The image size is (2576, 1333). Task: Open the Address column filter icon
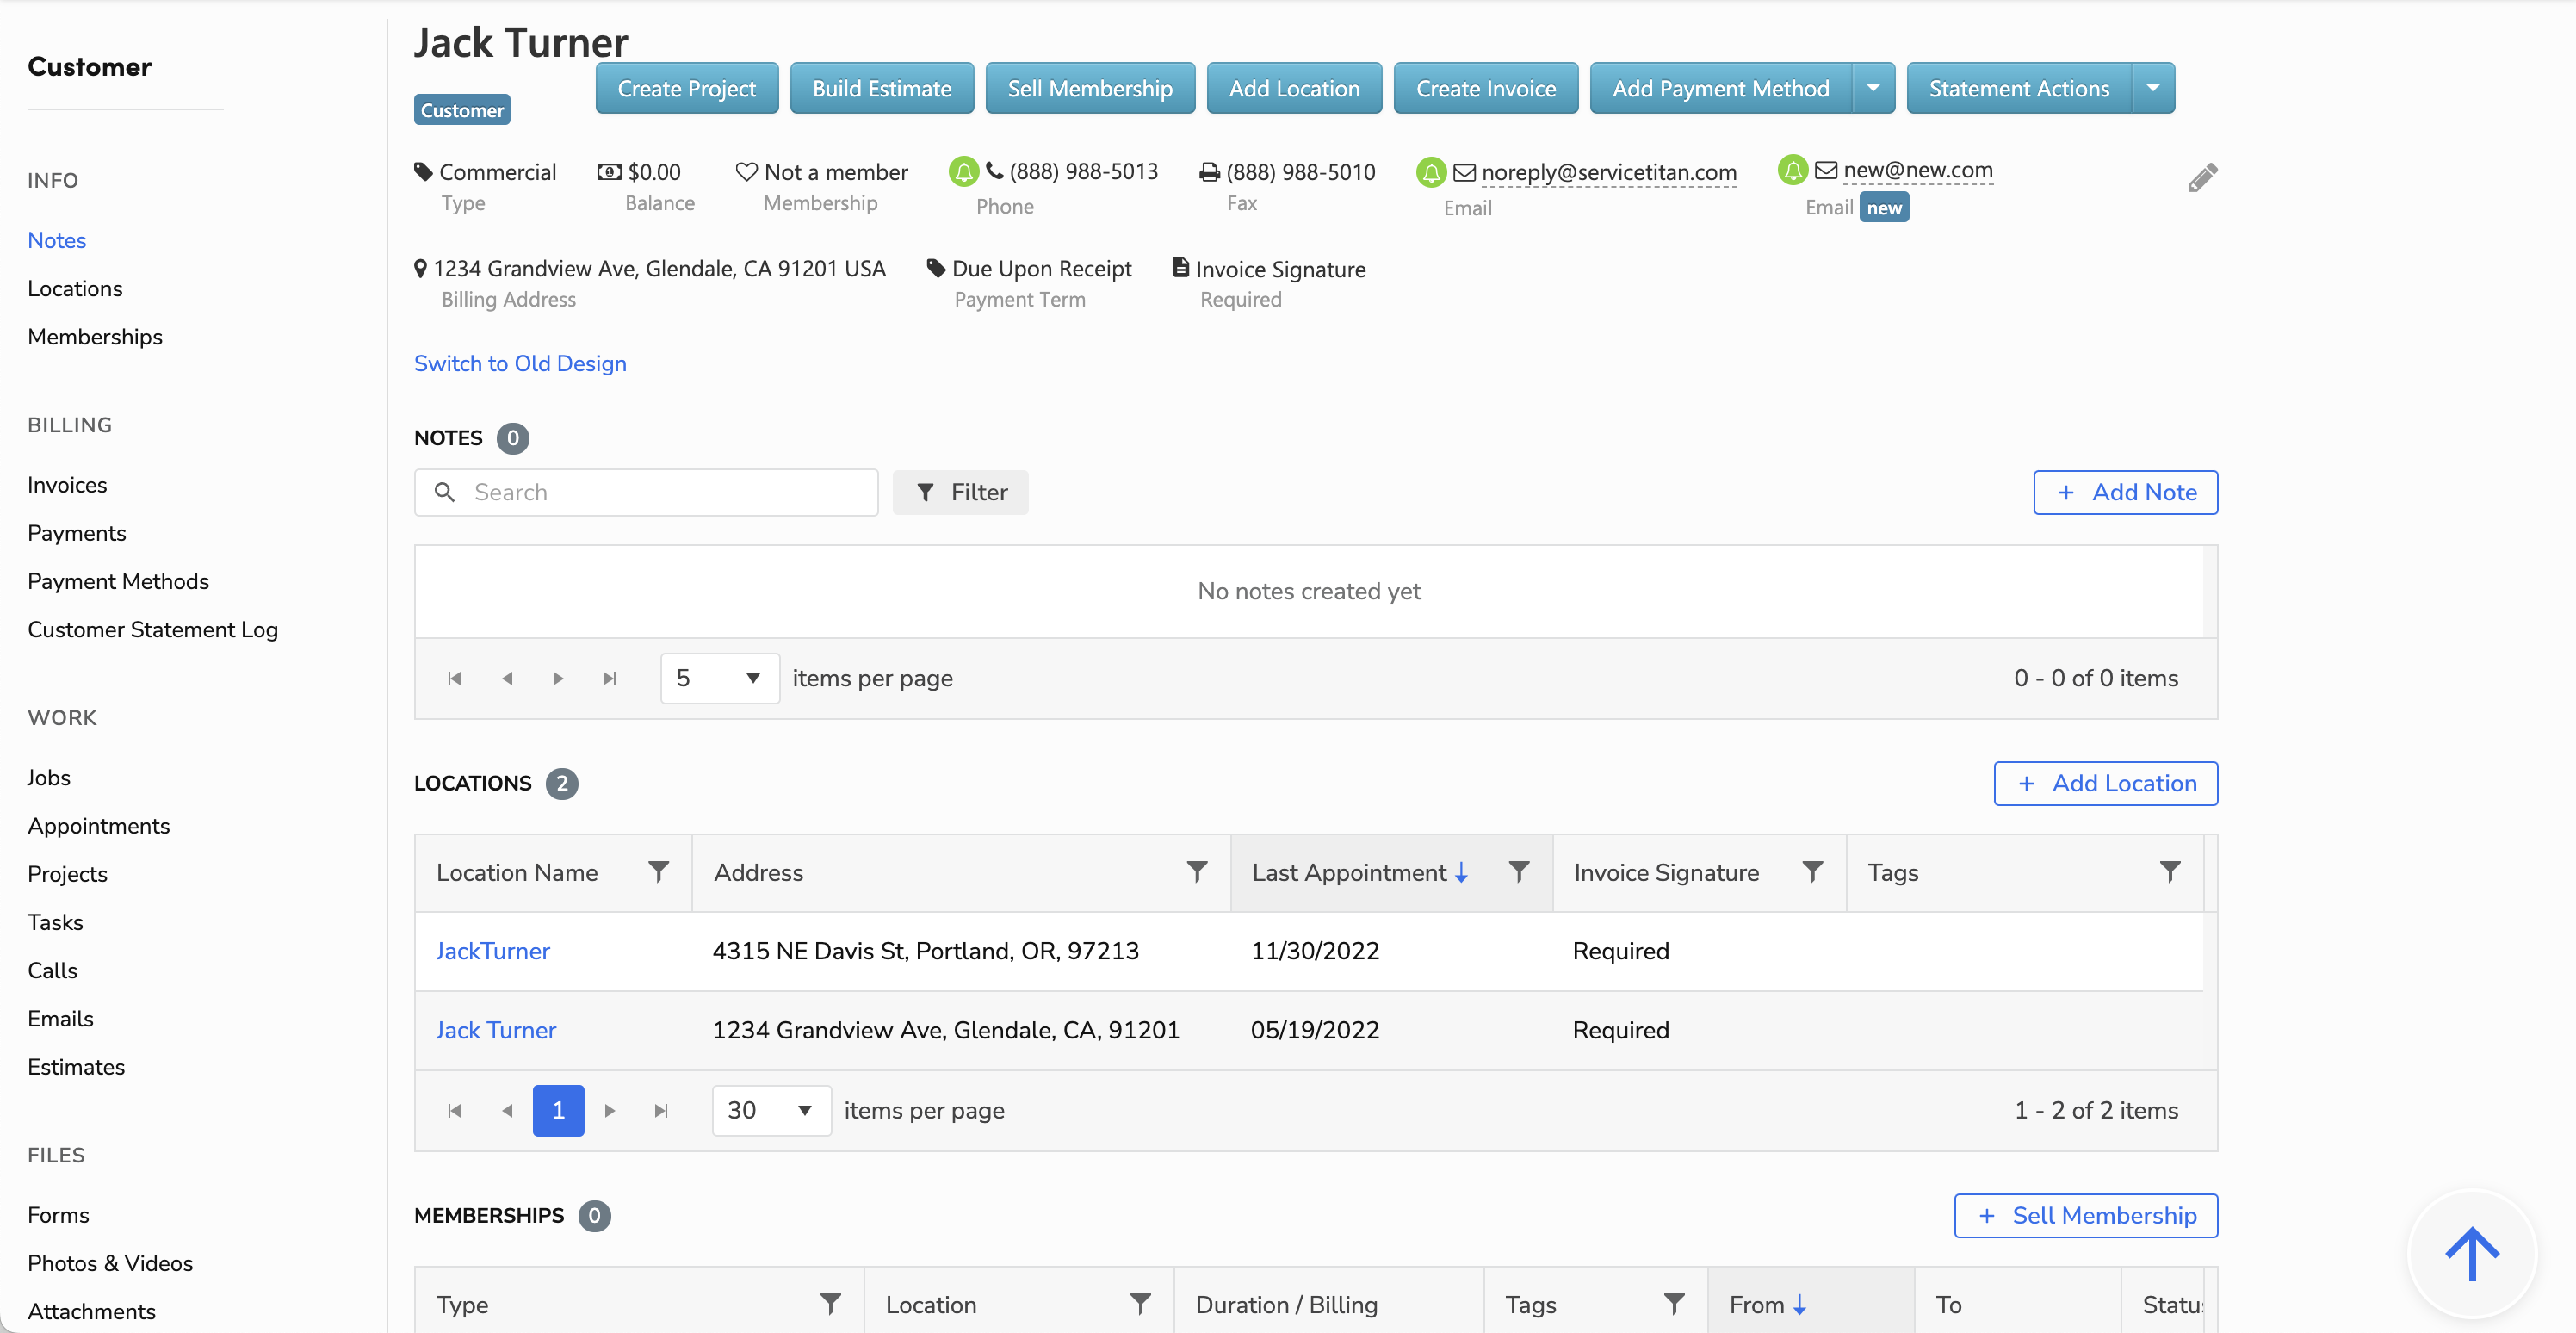(x=1196, y=872)
